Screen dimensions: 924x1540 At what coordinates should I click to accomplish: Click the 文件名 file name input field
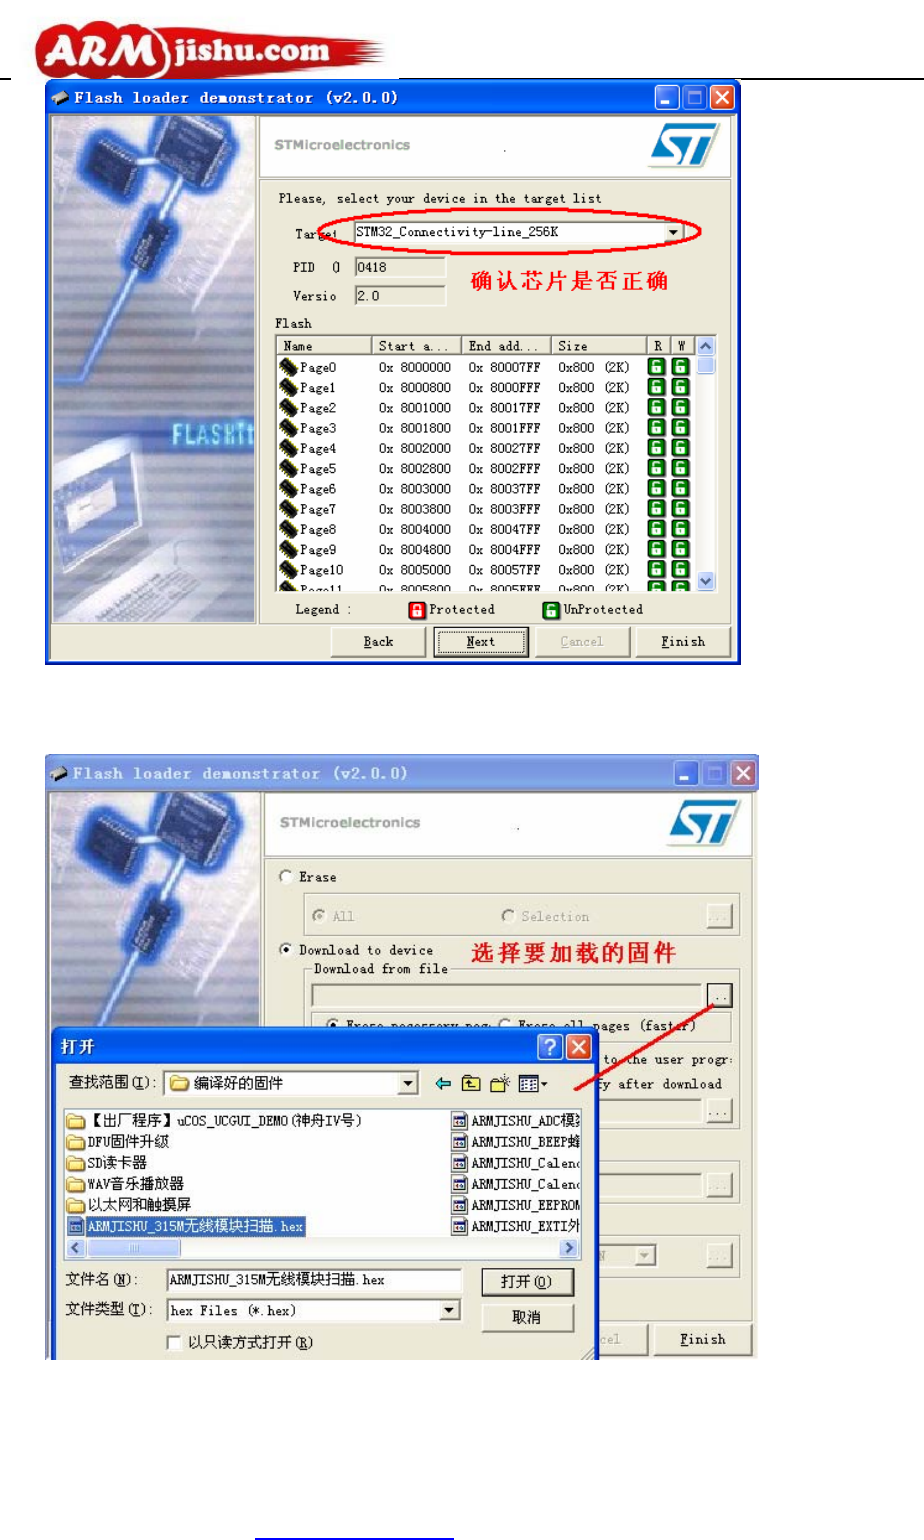pos(314,1280)
